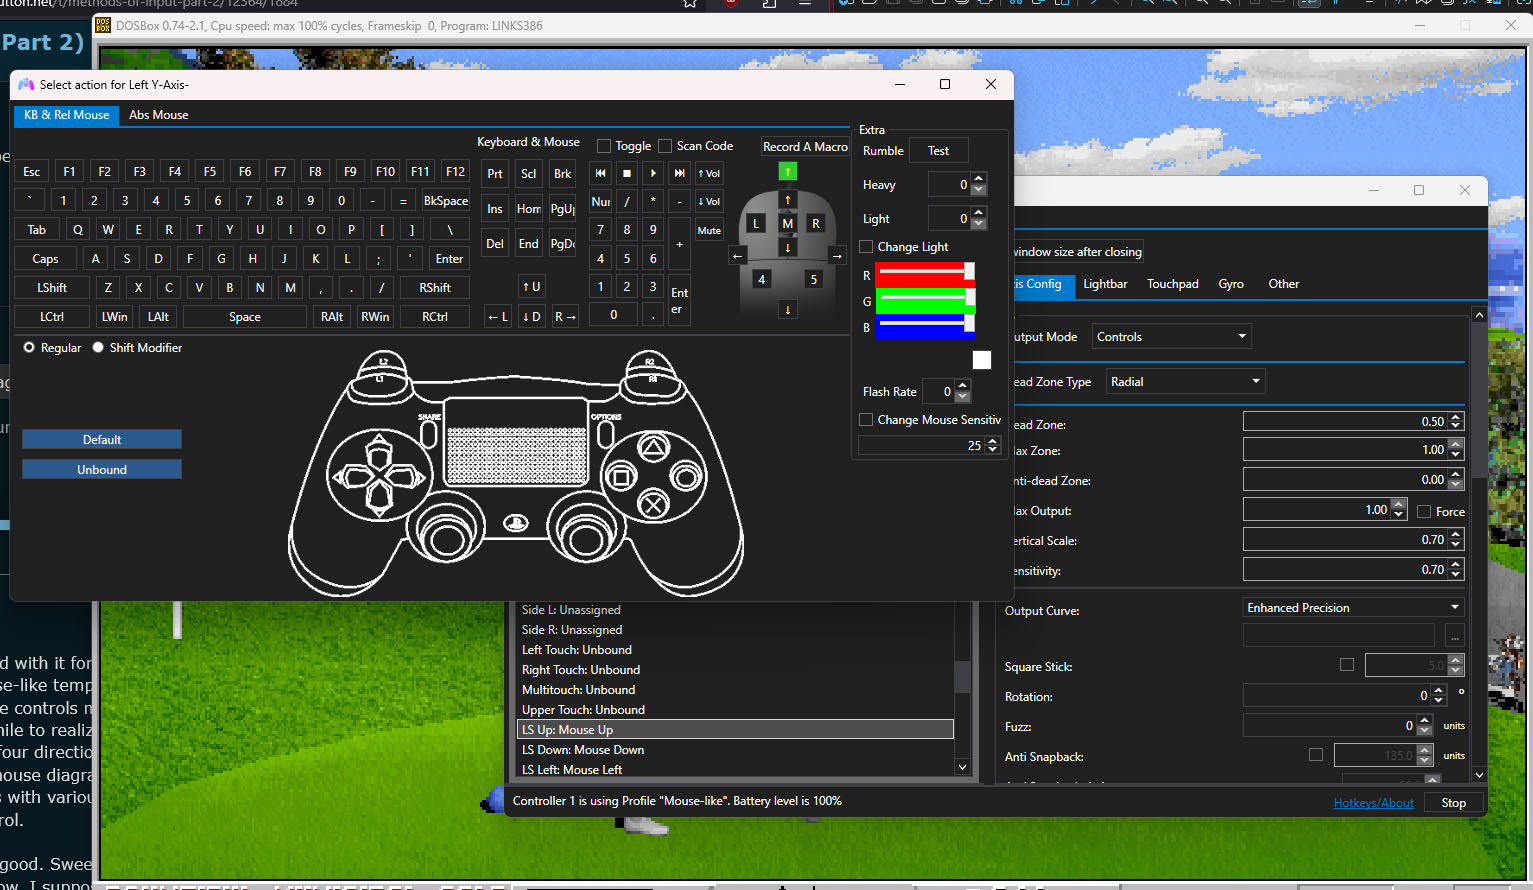Increase the Light rumble value
The image size is (1533, 890).
click(979, 213)
